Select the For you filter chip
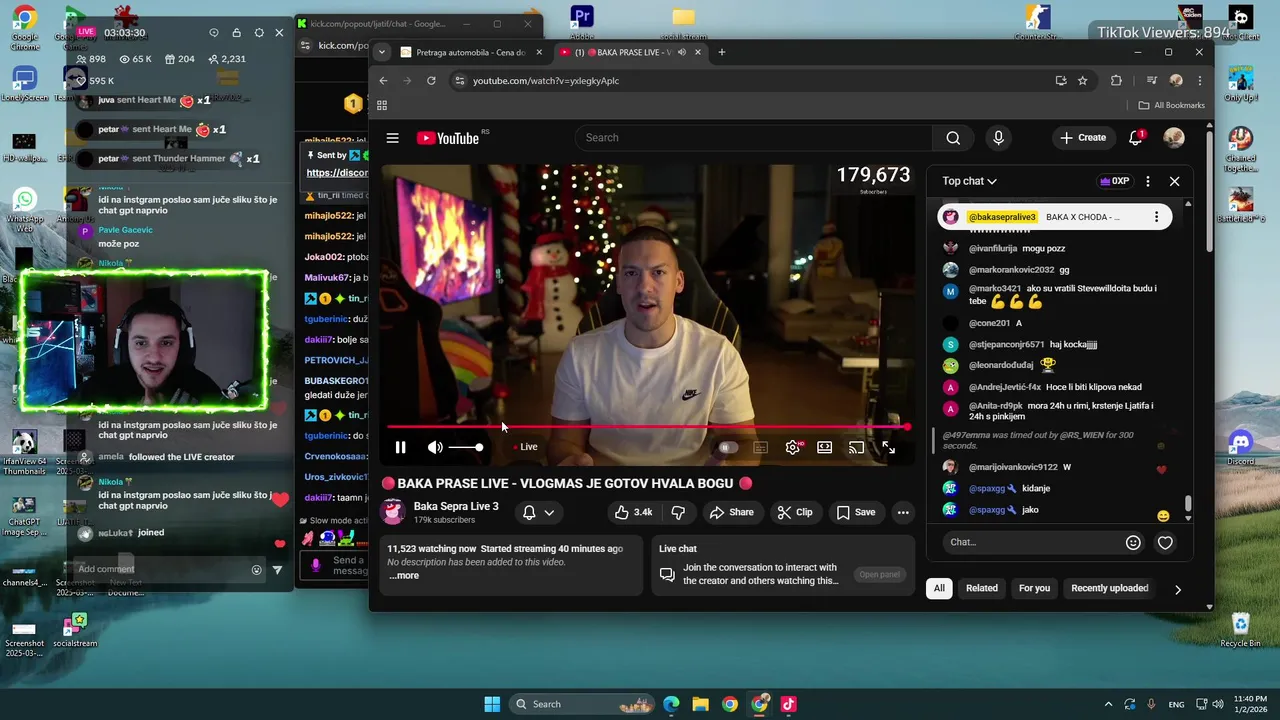Screen dimensions: 1280x720 tap(1034, 588)
